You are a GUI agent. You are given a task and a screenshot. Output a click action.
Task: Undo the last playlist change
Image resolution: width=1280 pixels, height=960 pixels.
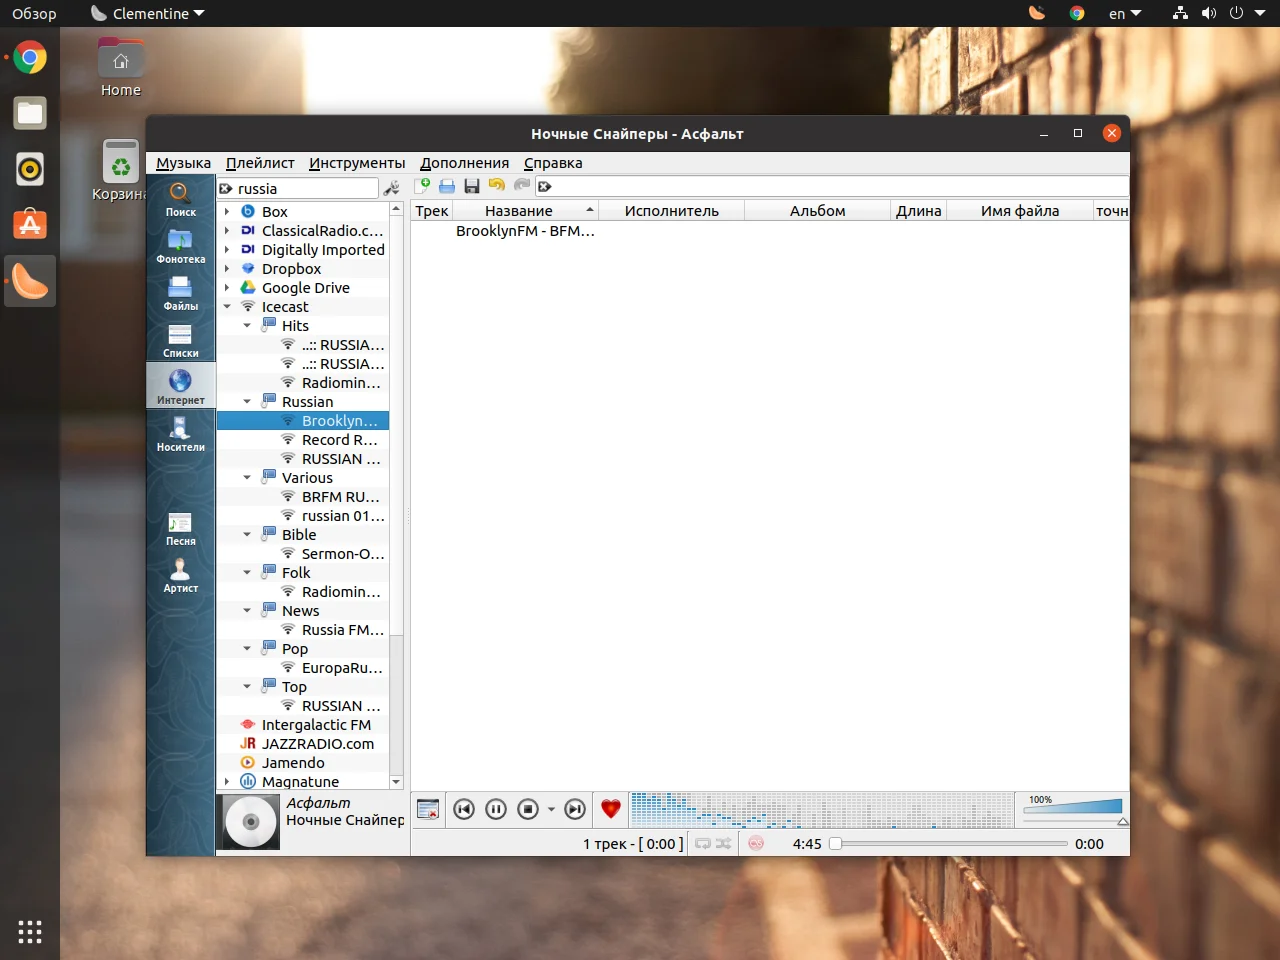(496, 186)
